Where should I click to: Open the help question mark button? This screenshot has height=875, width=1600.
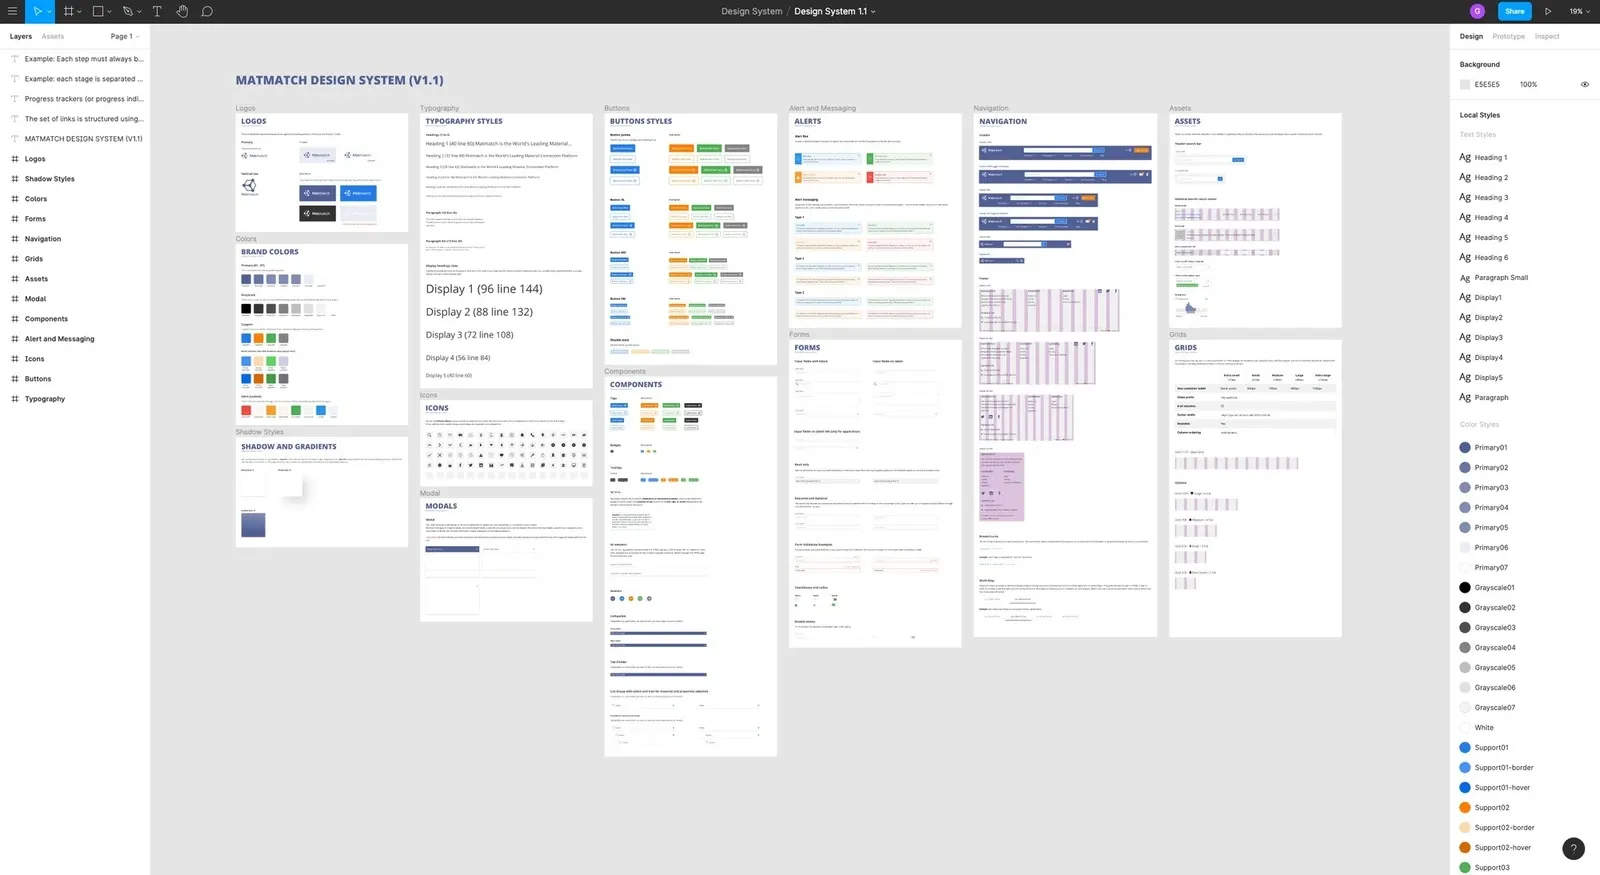[1573, 849]
